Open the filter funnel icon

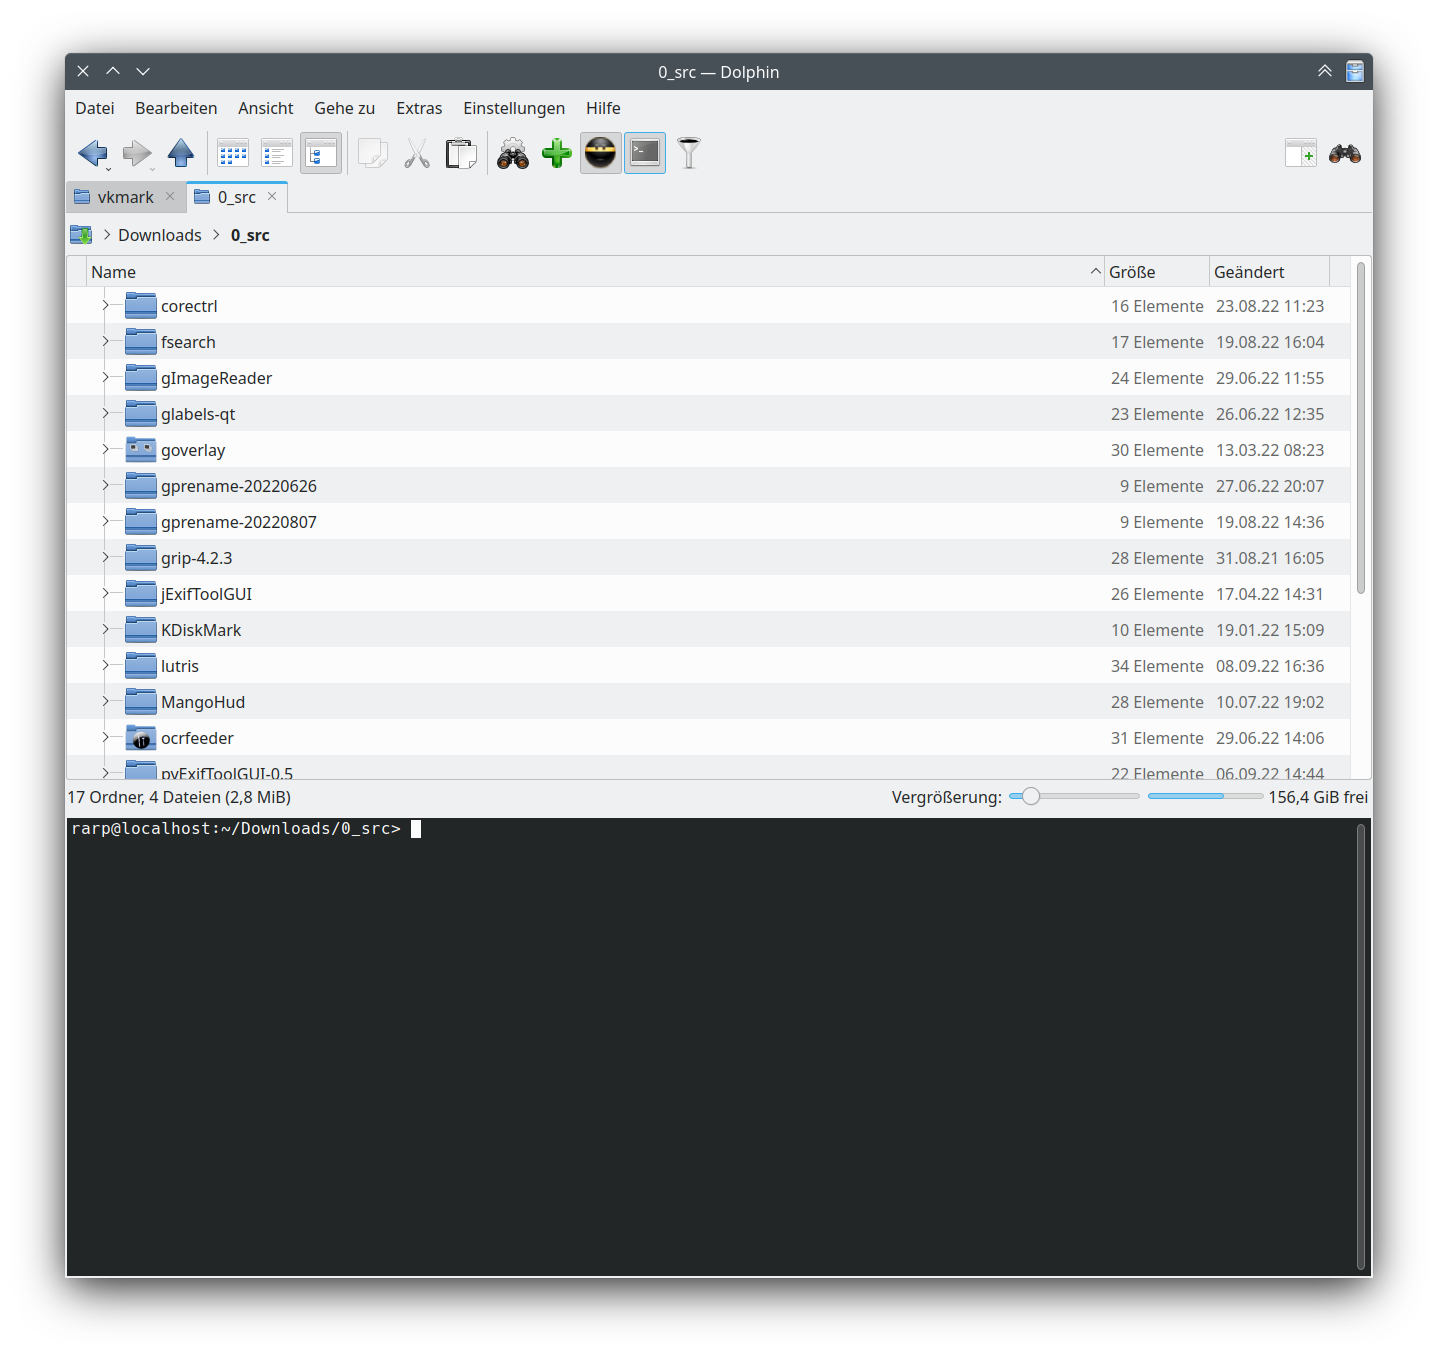click(689, 153)
